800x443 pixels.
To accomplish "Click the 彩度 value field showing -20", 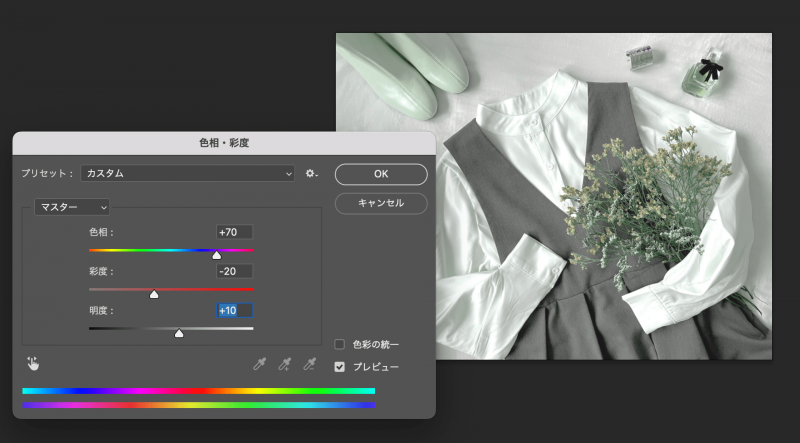I will [234, 271].
